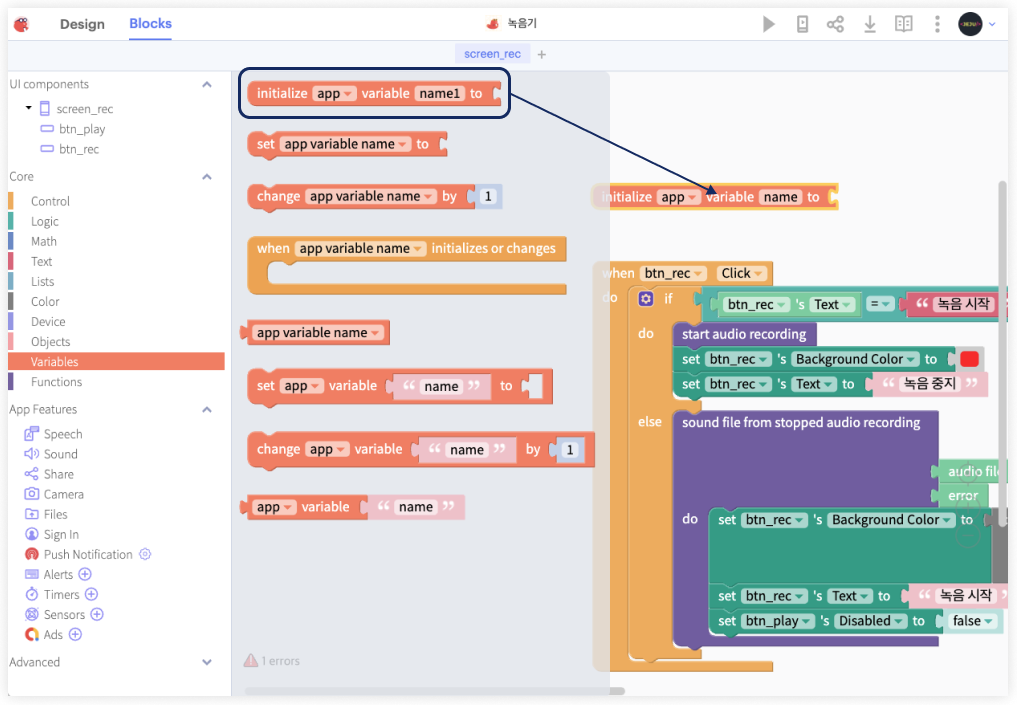Add an Ads component with its plus icon
1017x705 pixels.
75,634
